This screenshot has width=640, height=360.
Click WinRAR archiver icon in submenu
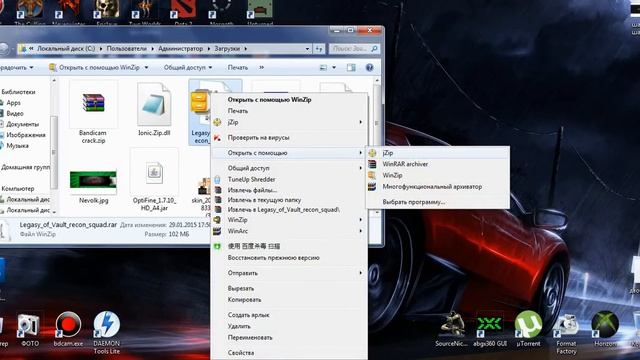[x=372, y=164]
